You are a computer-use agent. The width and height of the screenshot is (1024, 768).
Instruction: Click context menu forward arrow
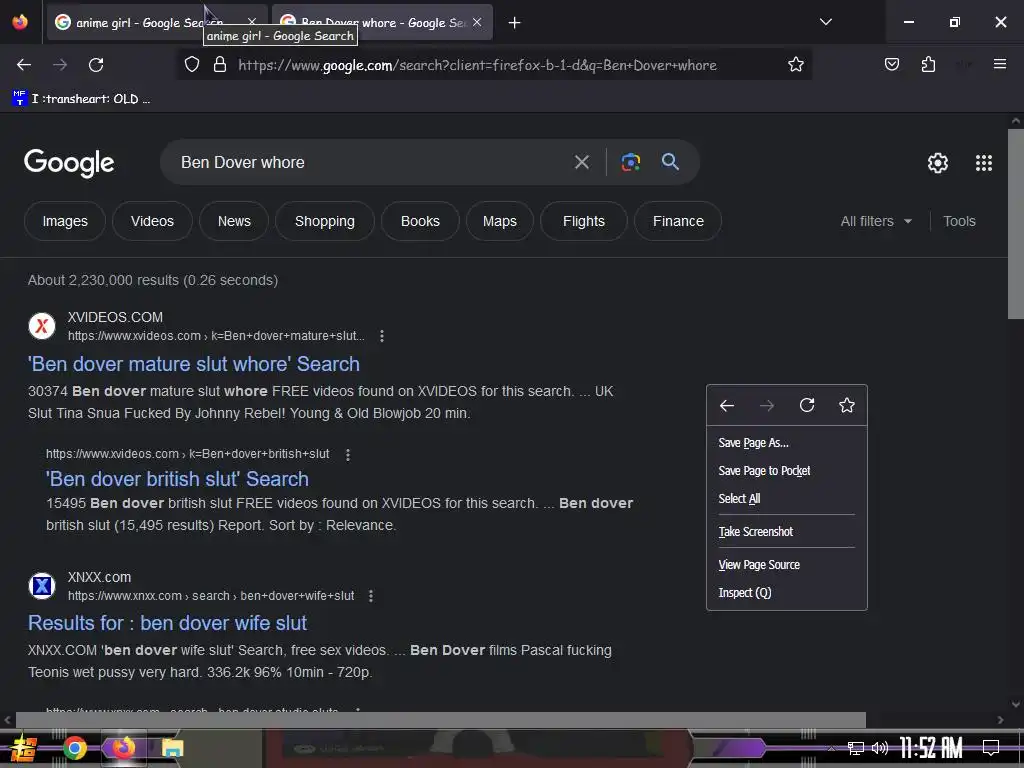click(767, 406)
